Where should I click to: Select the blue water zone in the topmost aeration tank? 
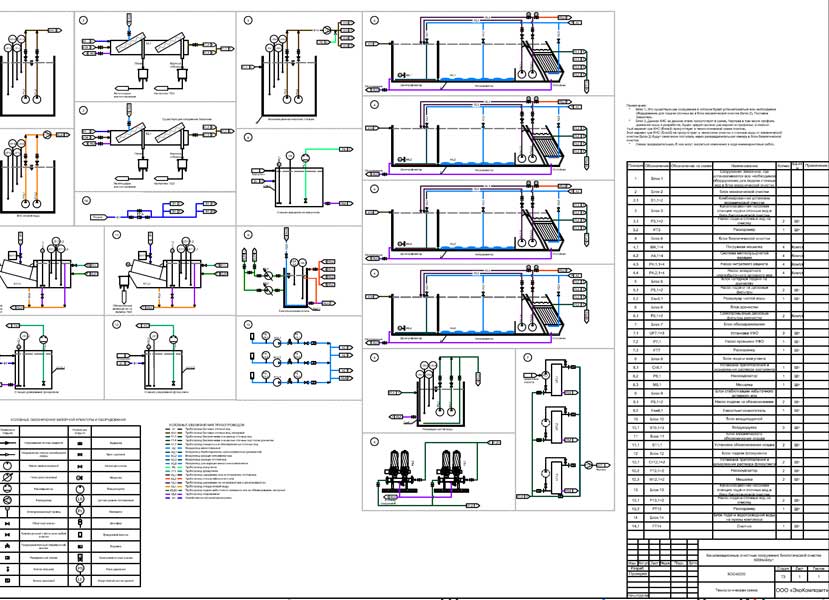click(x=470, y=77)
